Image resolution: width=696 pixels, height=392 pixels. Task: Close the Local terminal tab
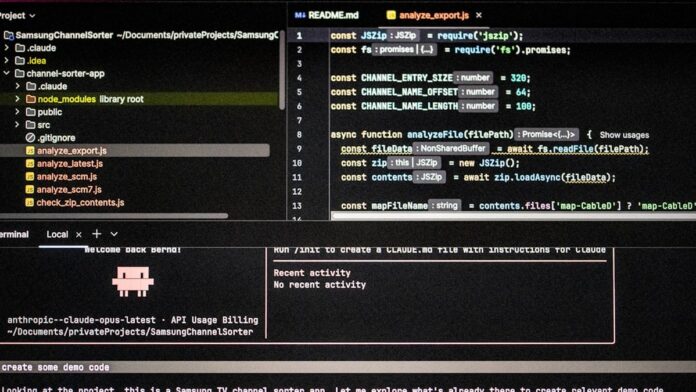point(79,234)
